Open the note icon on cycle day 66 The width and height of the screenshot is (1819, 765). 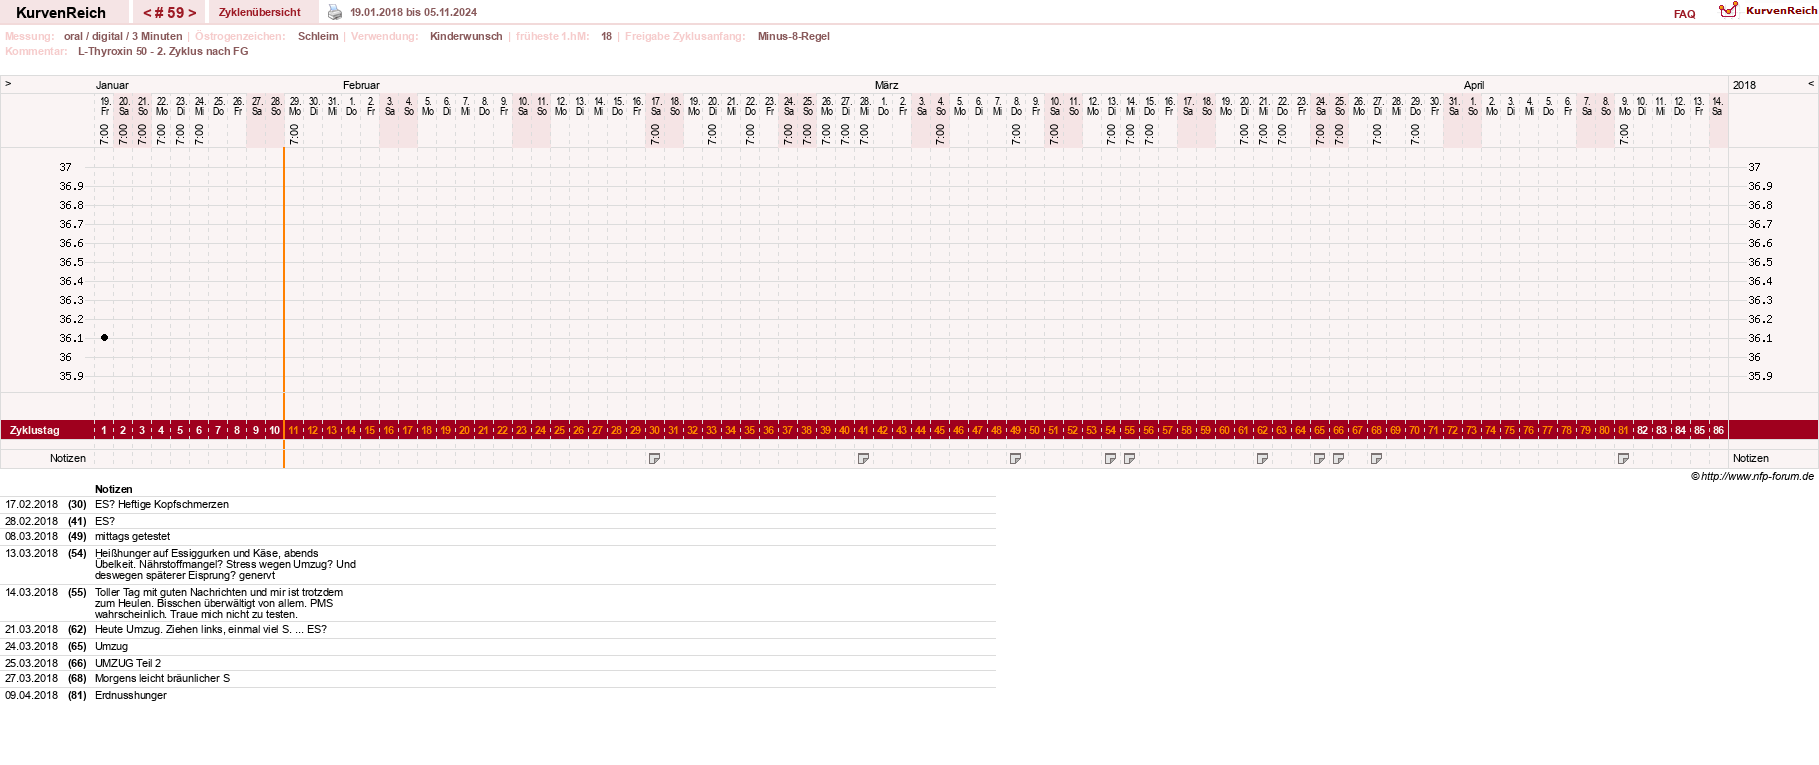[1339, 458]
